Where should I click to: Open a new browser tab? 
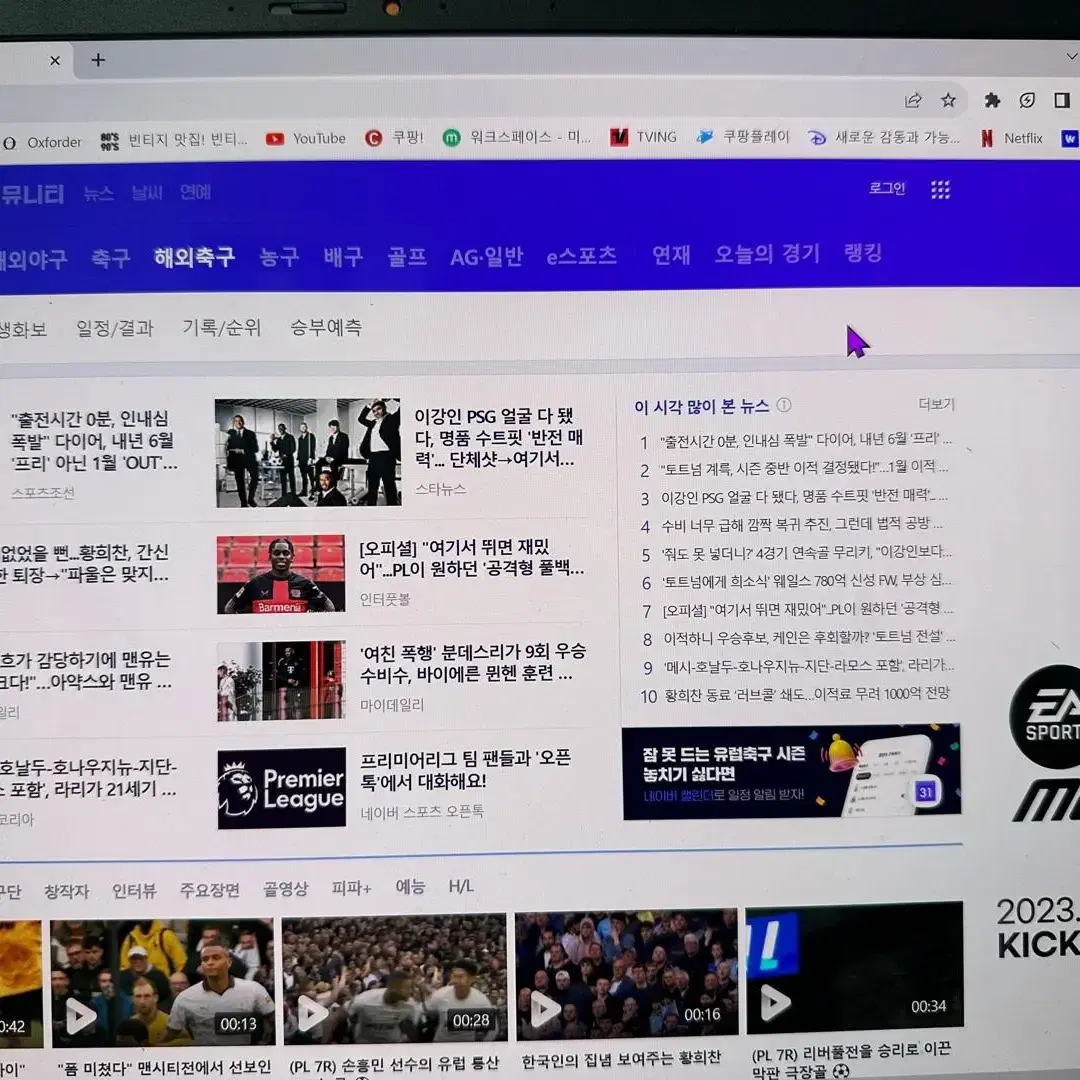point(98,60)
